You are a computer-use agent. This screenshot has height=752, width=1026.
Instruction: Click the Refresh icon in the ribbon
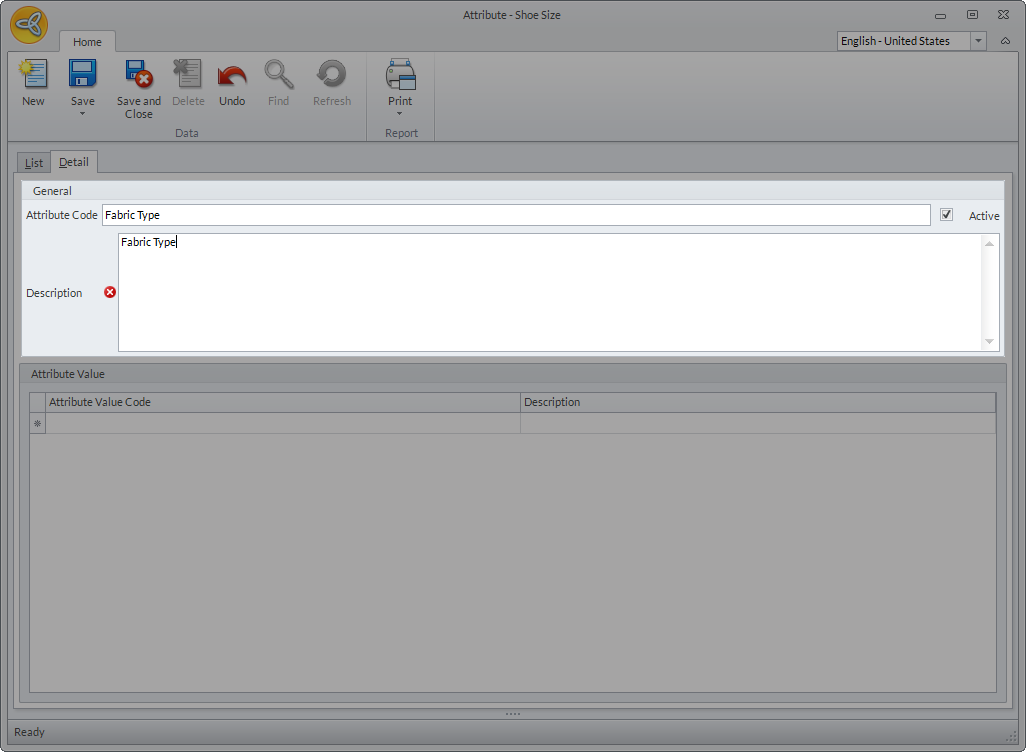pos(331,75)
